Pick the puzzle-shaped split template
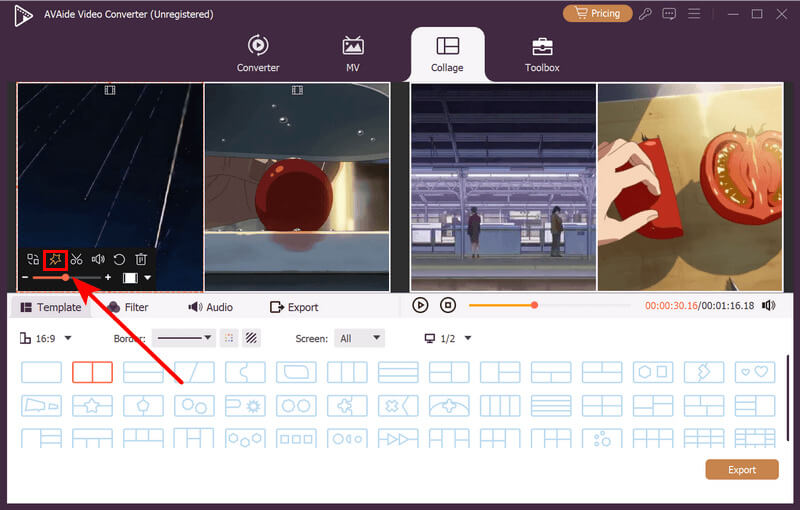This screenshot has width=800, height=510. (x=245, y=372)
